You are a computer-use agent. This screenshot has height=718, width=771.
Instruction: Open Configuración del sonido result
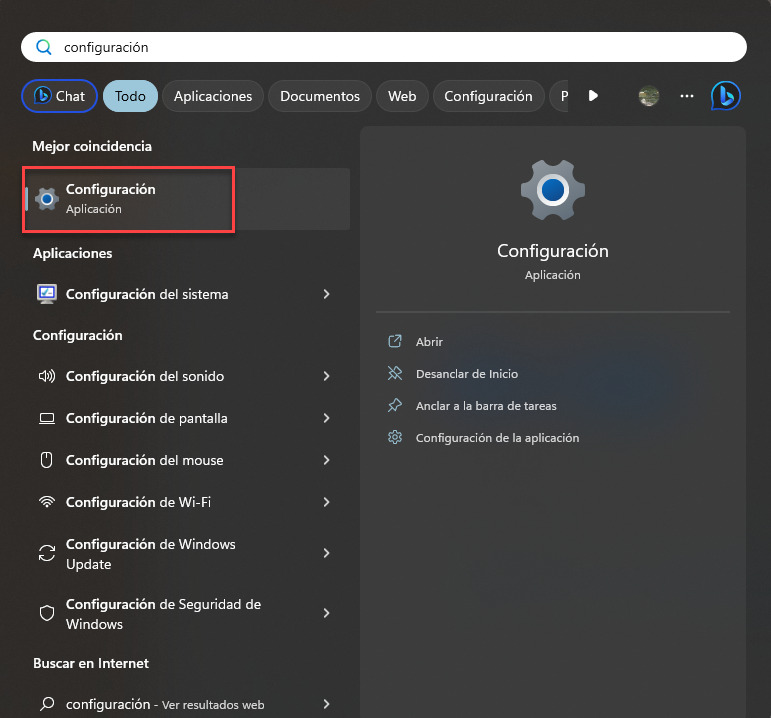coord(186,376)
